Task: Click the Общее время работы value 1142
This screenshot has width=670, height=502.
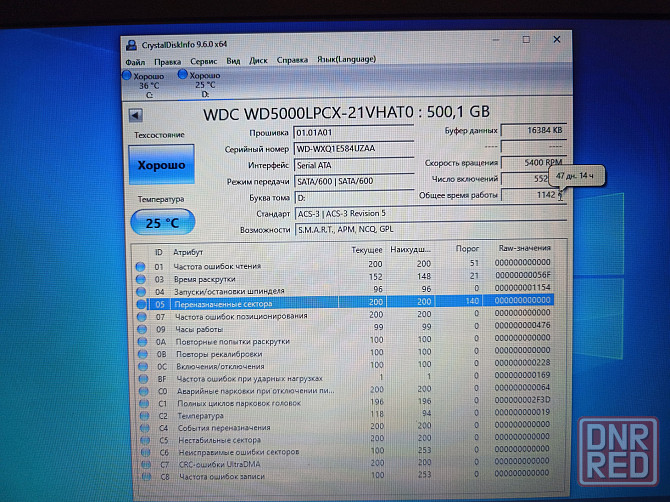Action: (x=534, y=195)
